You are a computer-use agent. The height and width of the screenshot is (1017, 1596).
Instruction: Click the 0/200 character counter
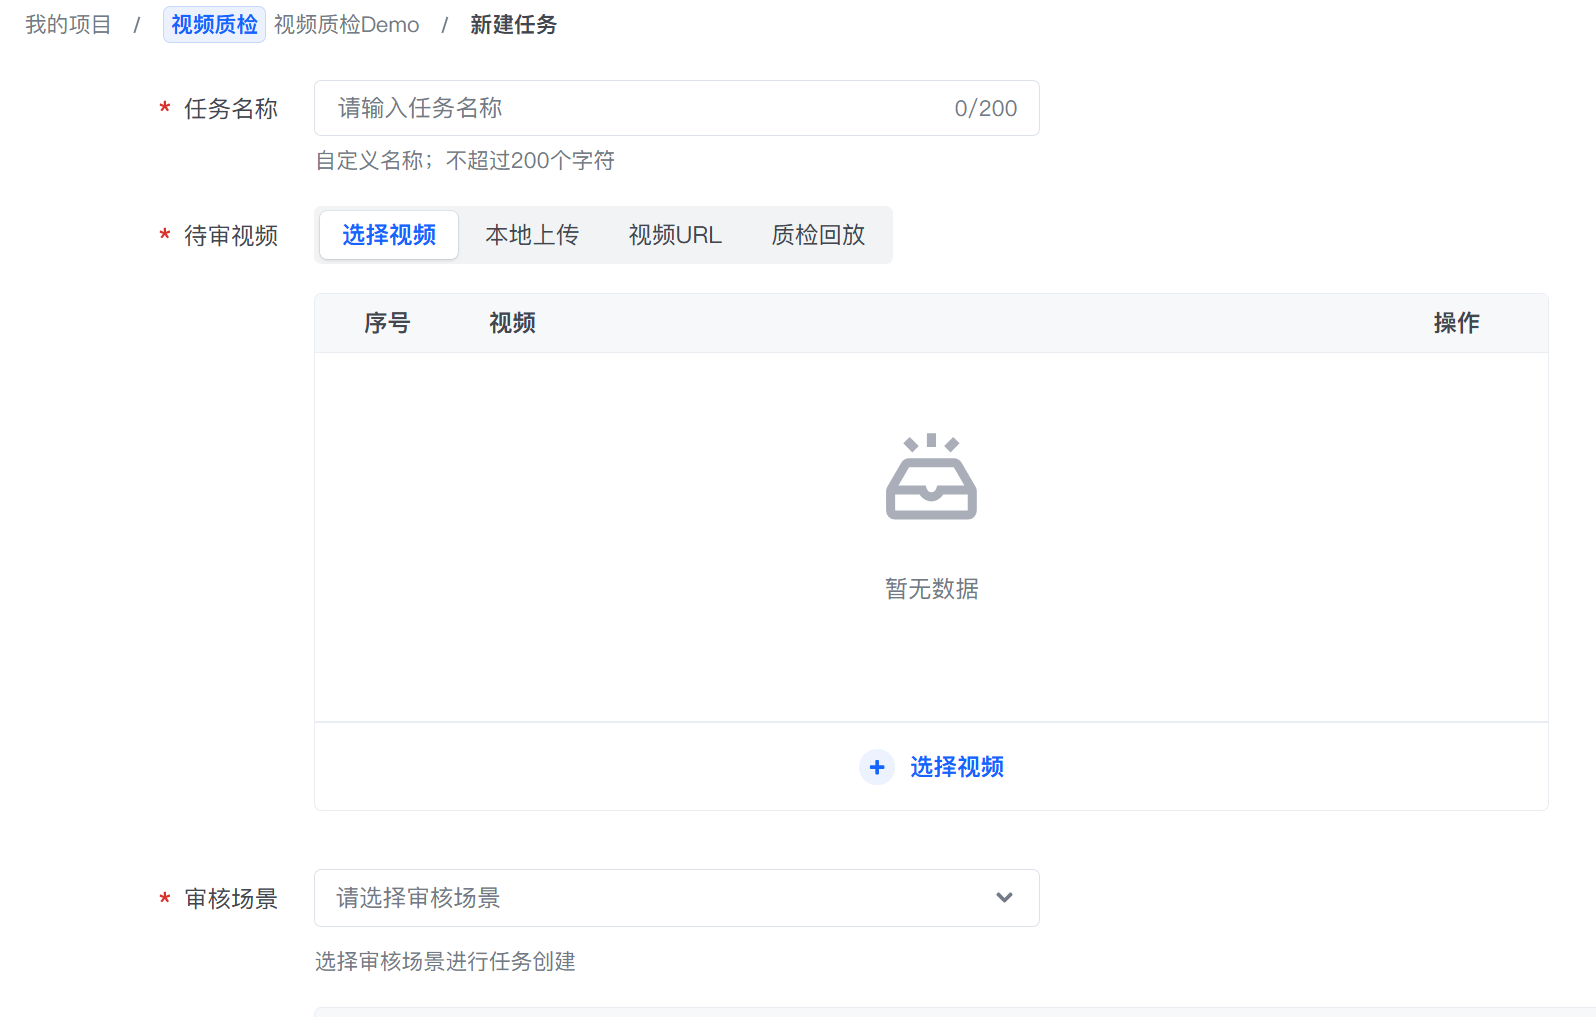pos(986,108)
